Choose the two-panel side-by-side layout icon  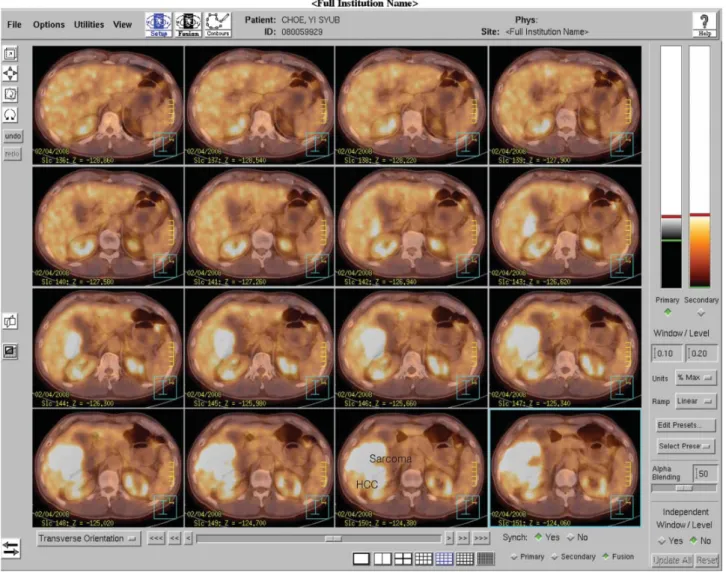pyautogui.click(x=382, y=559)
